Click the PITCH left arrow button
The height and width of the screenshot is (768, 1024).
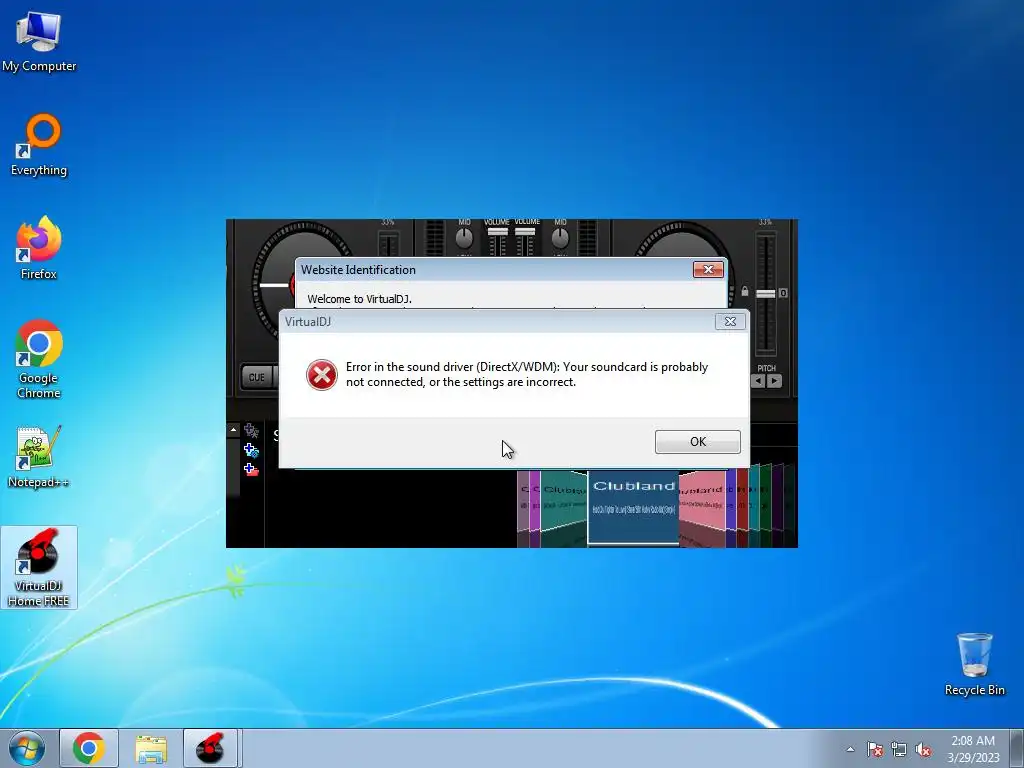(x=758, y=381)
